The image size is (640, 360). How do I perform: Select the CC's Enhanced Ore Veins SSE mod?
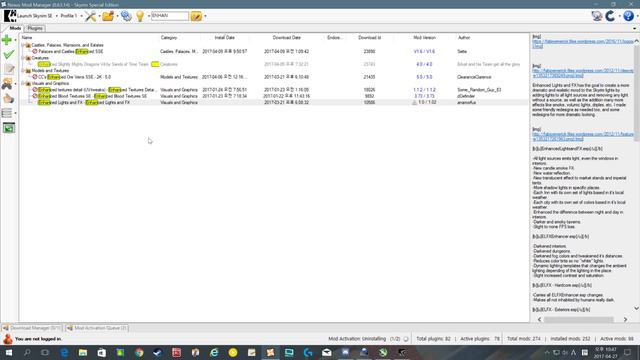[74, 77]
